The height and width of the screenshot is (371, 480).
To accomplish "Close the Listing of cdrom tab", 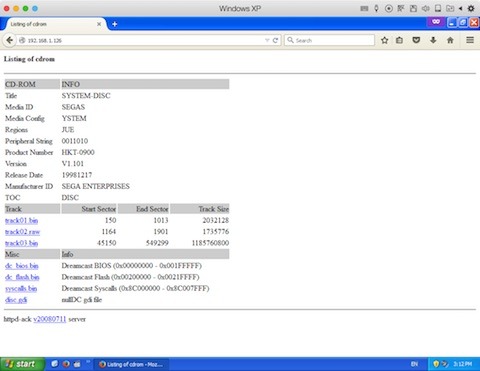I will pos(99,24).
